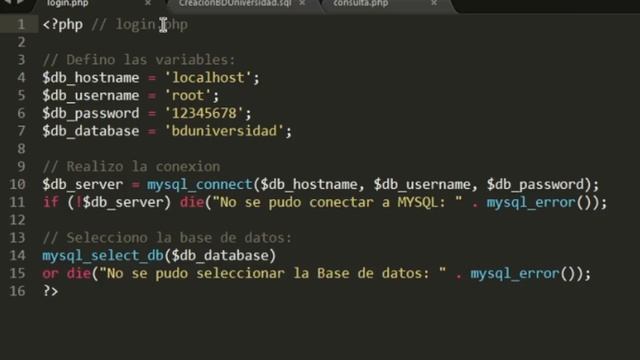This screenshot has width=640, height=360.
Task: Click the 'root' string value
Action: 188,96
